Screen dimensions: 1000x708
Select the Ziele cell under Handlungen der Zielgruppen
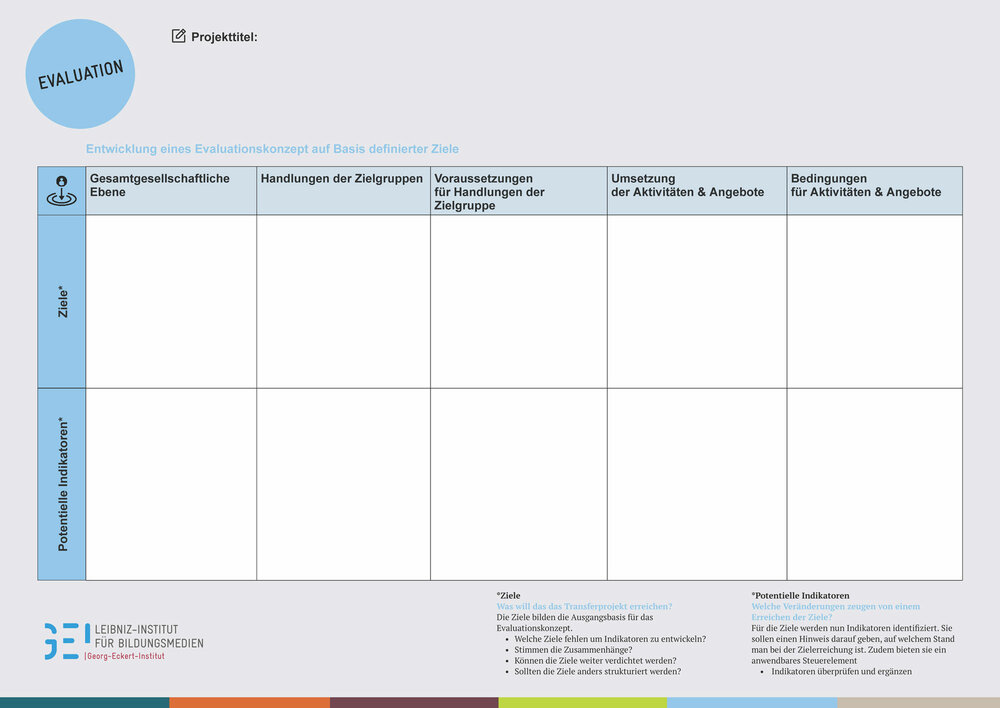pos(343,301)
